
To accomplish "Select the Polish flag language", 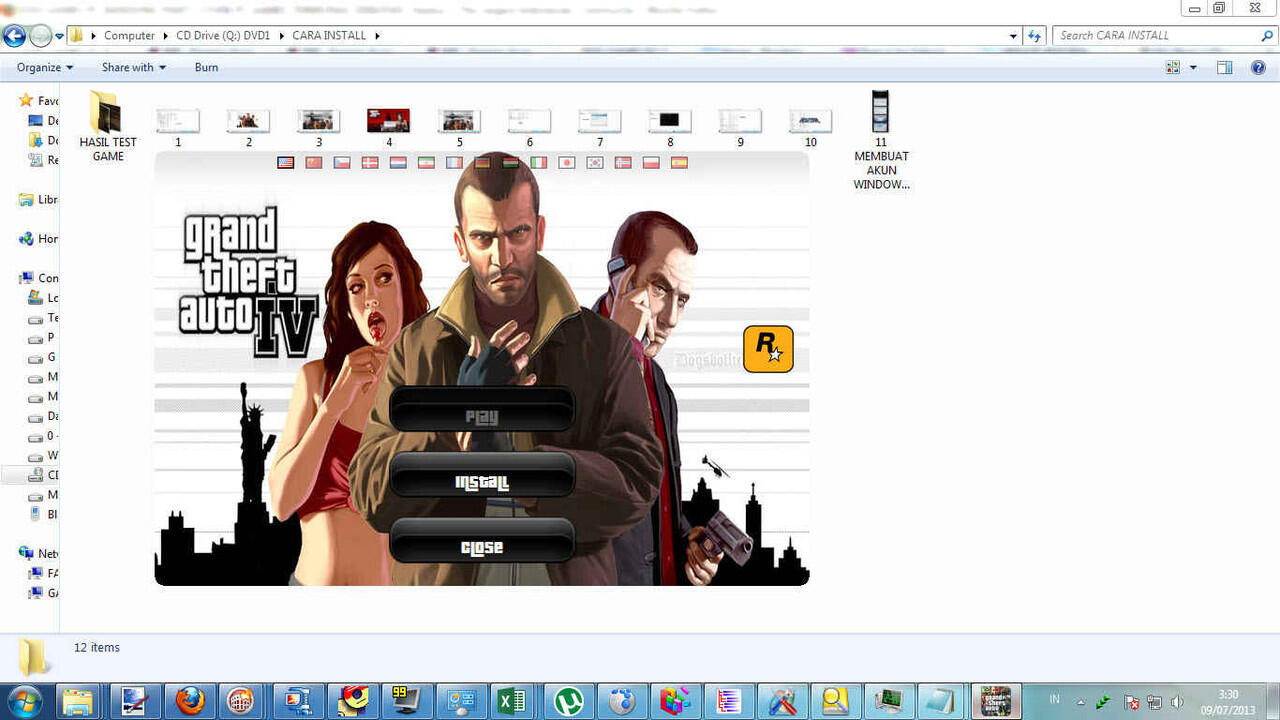I will [x=651, y=162].
